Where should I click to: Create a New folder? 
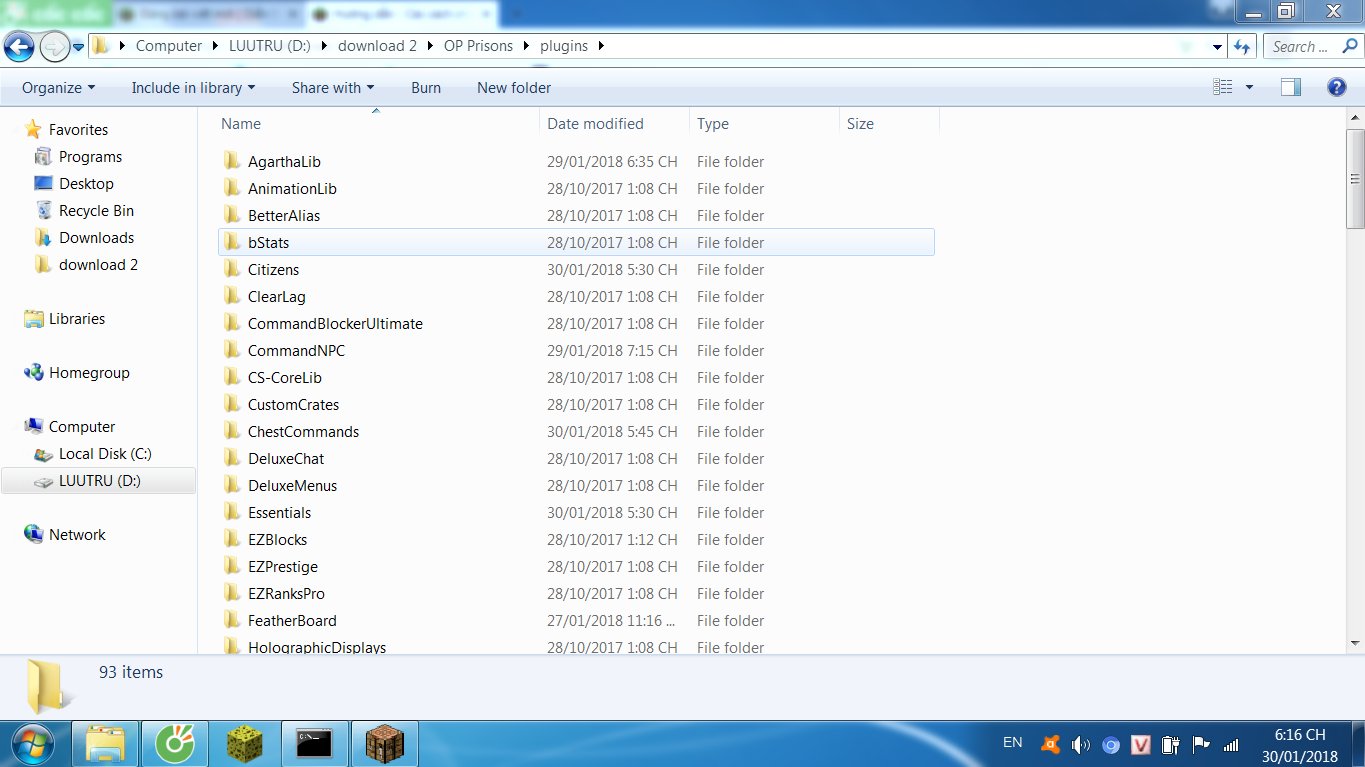coord(513,87)
